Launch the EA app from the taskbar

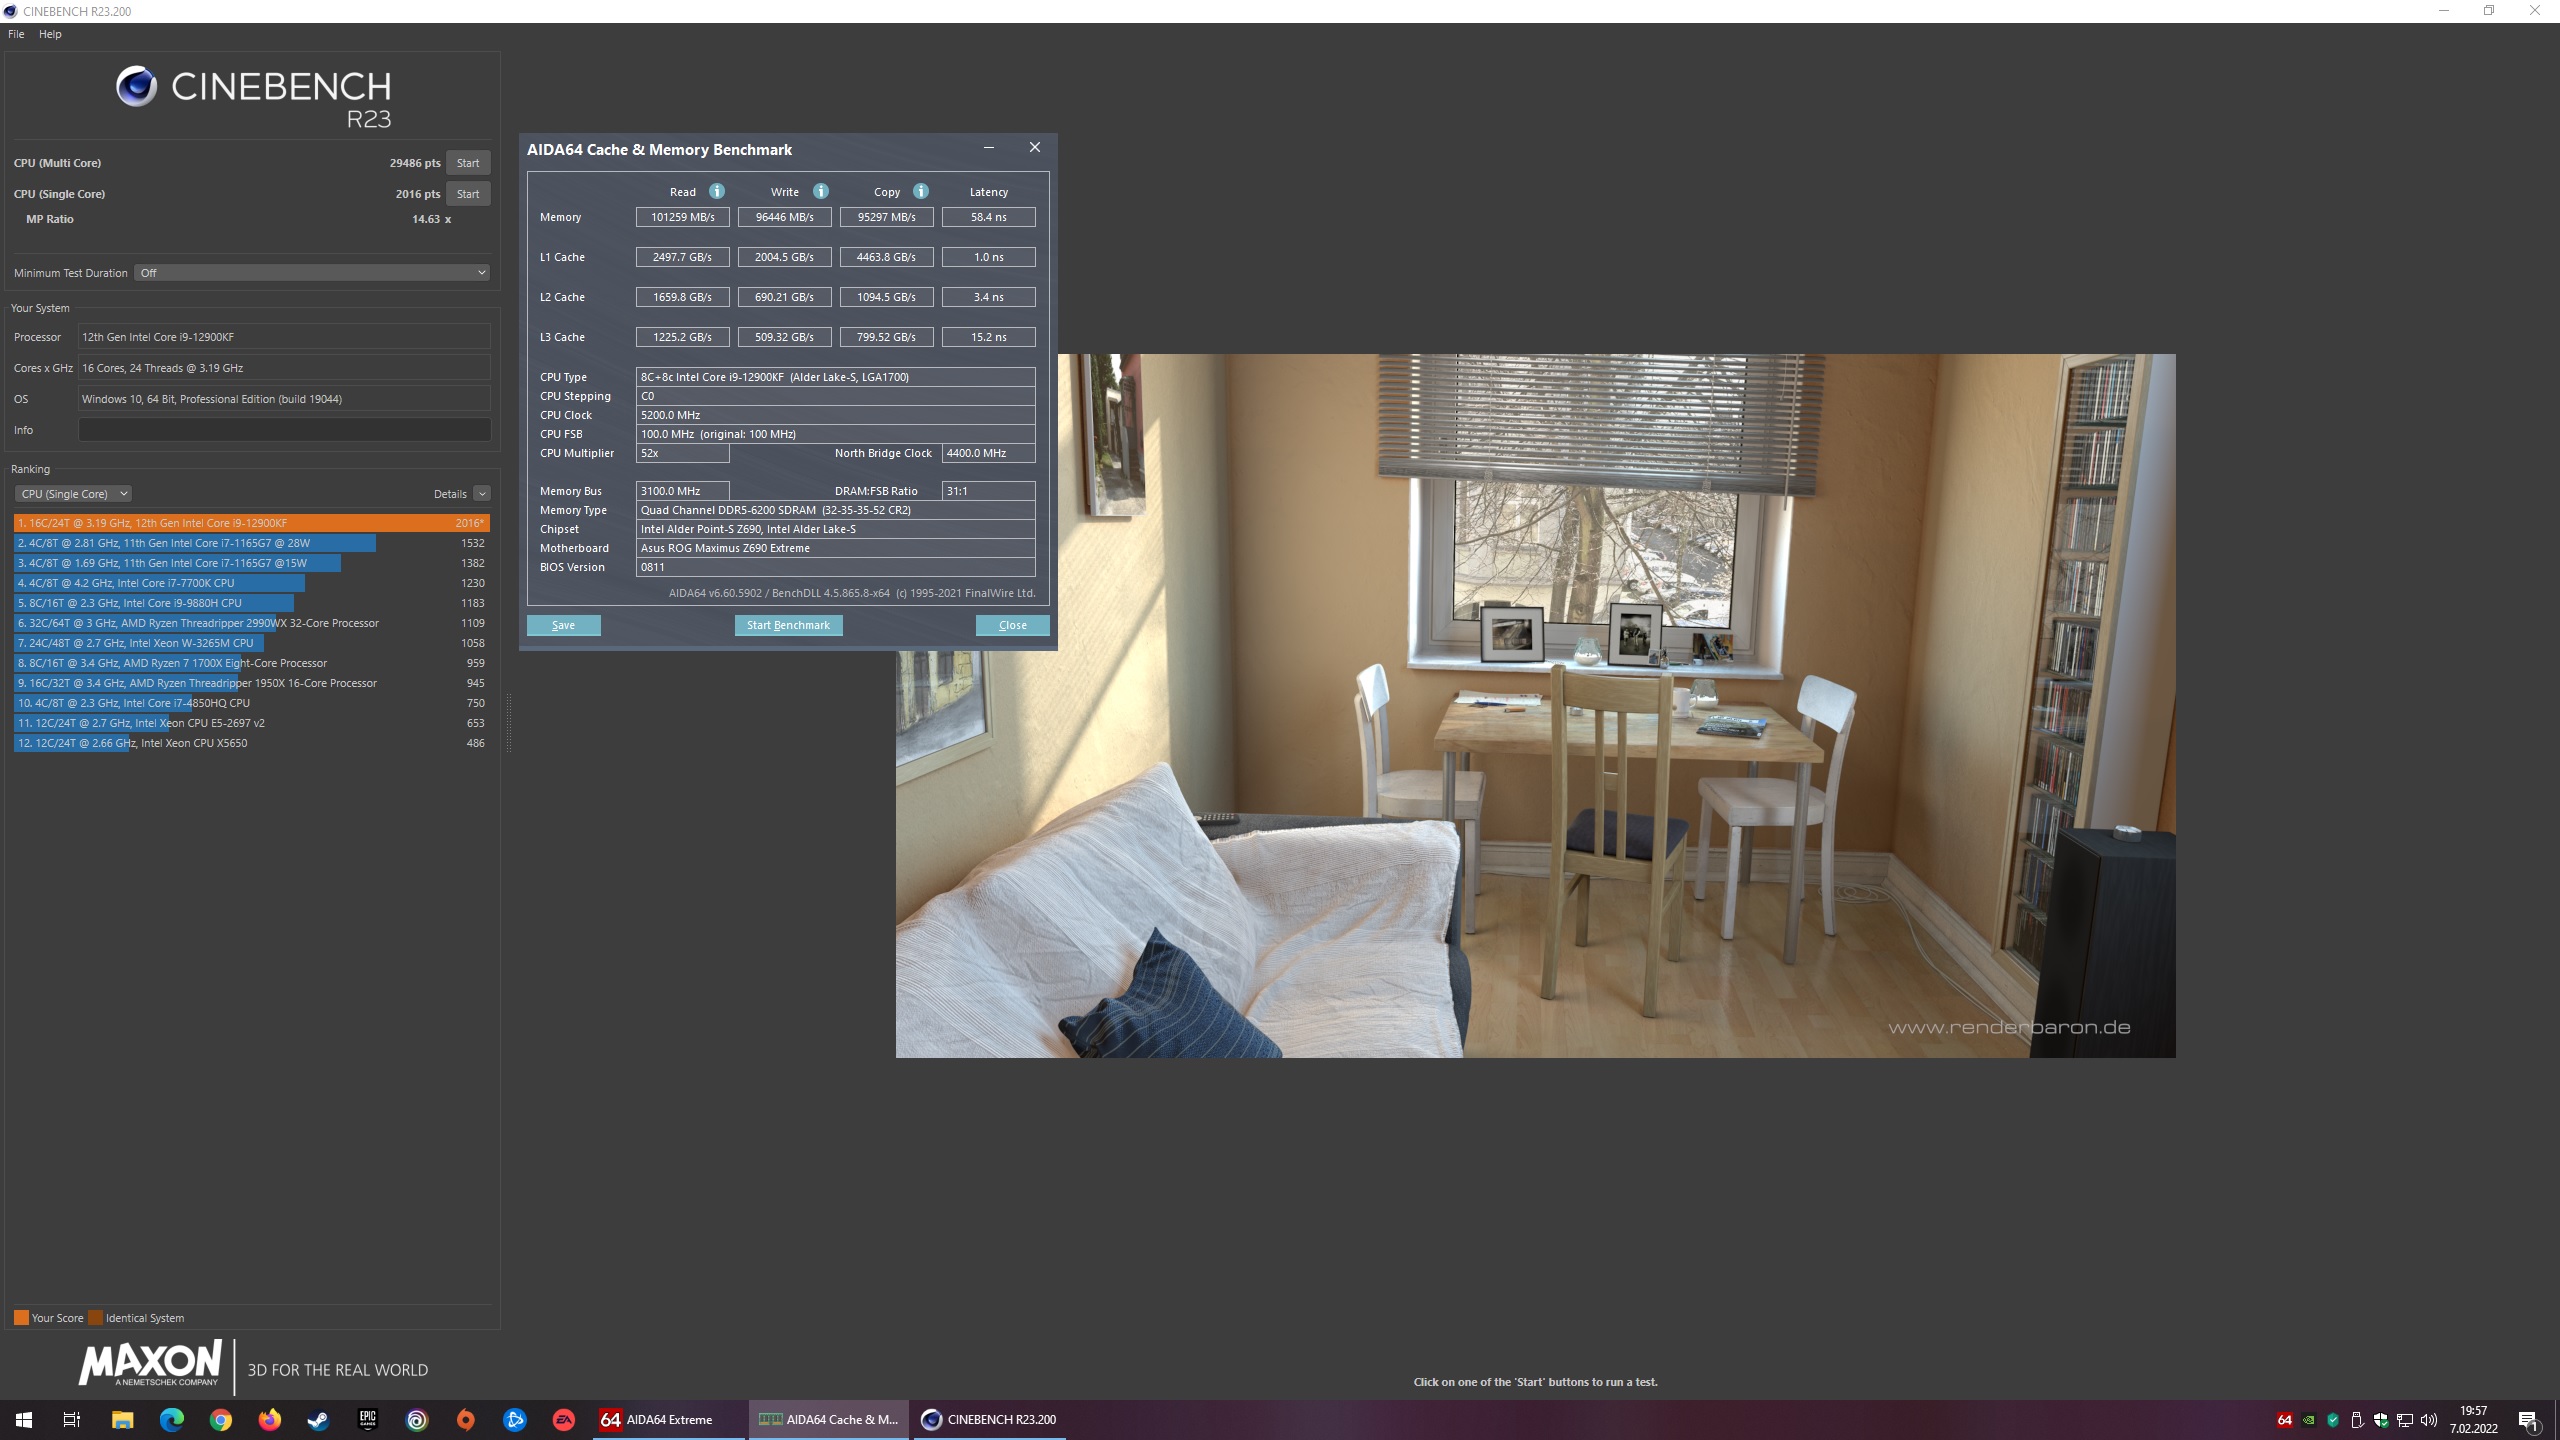pyautogui.click(x=563, y=1419)
